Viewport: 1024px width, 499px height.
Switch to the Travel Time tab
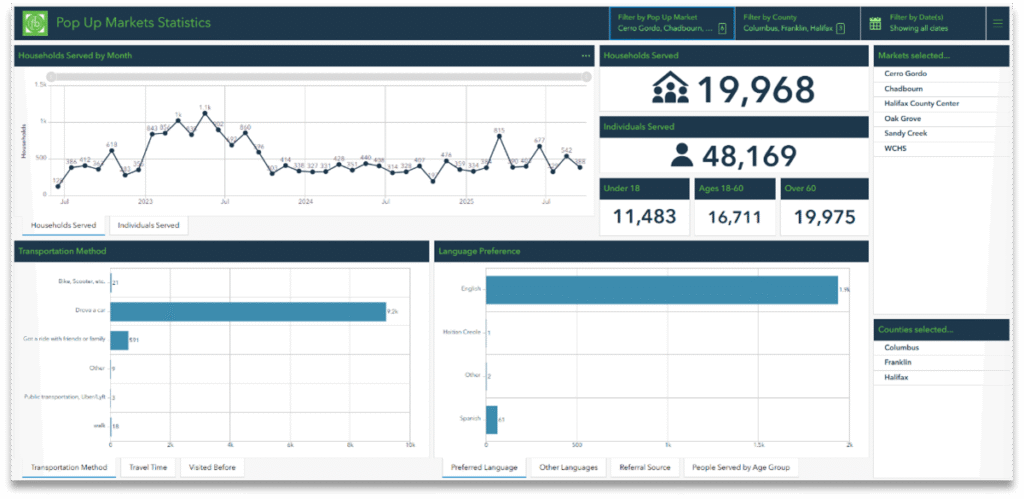tap(150, 467)
